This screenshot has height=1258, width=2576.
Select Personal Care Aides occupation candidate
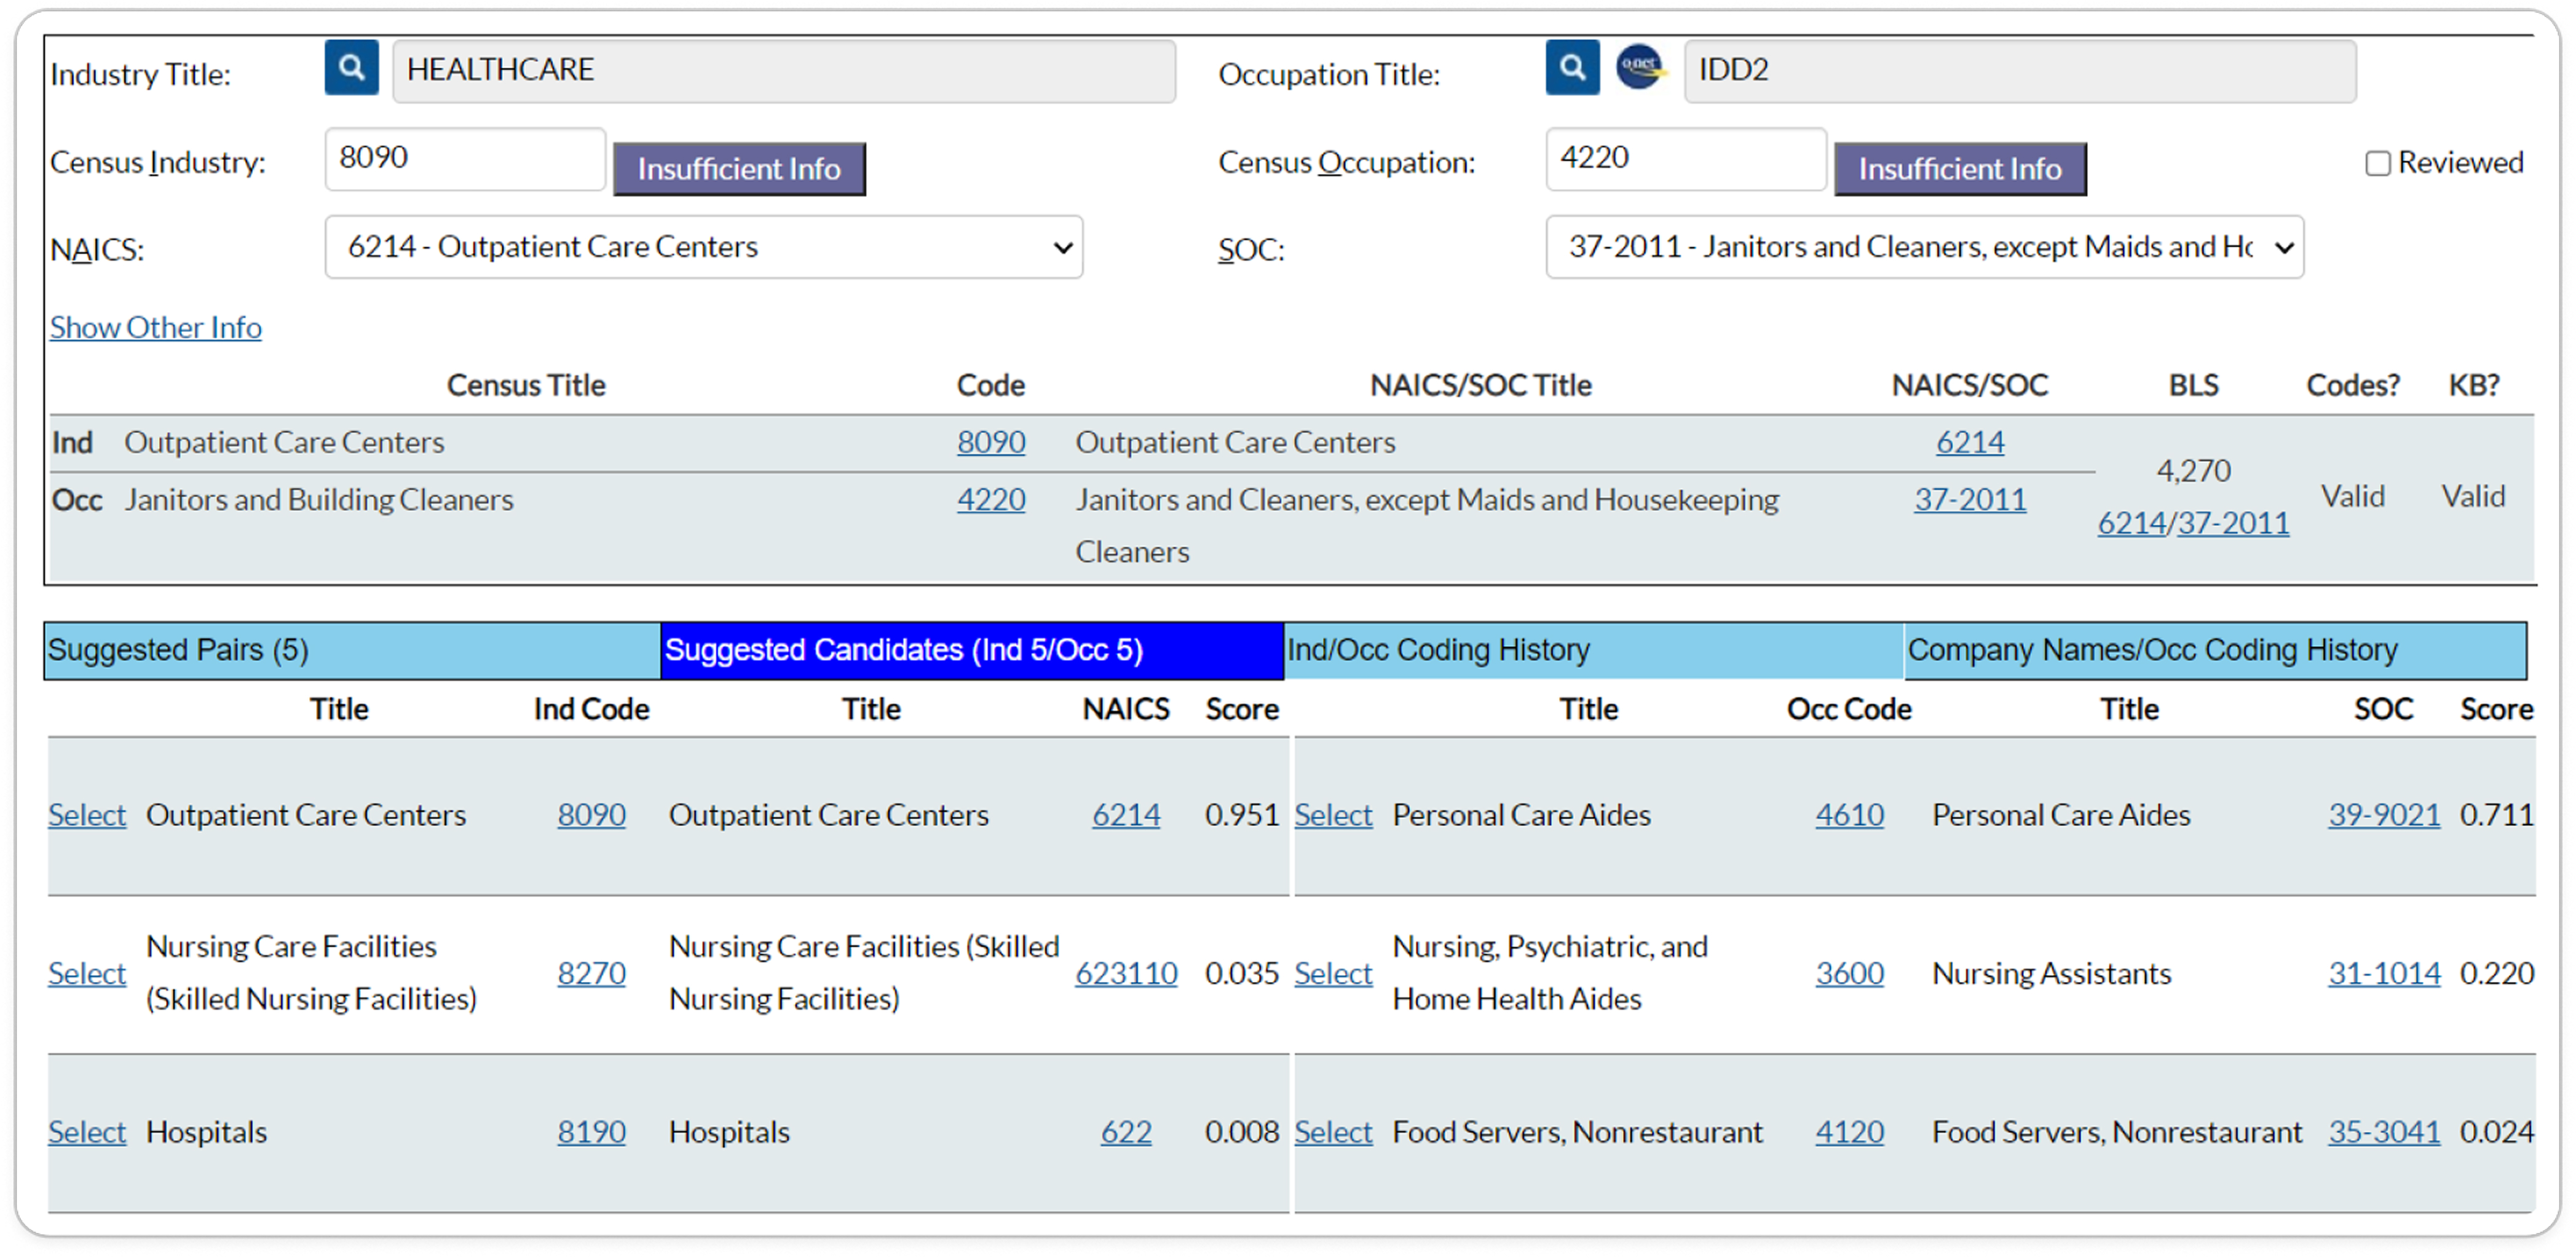(1332, 815)
